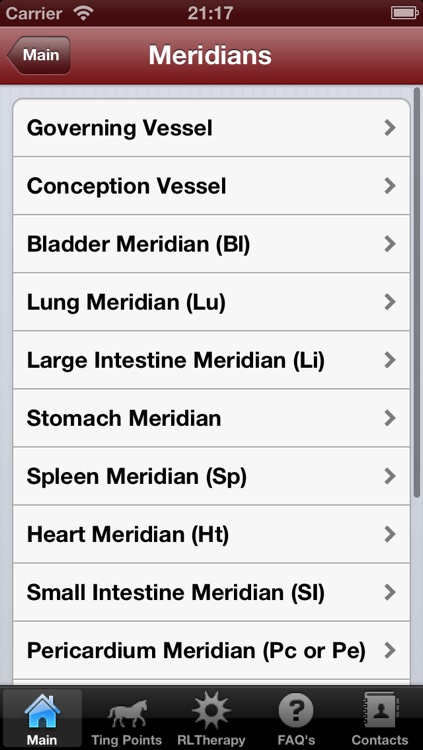The height and width of the screenshot is (750, 423).
Task: Click the vertical scrollbar indicator
Action: [x=417, y=293]
